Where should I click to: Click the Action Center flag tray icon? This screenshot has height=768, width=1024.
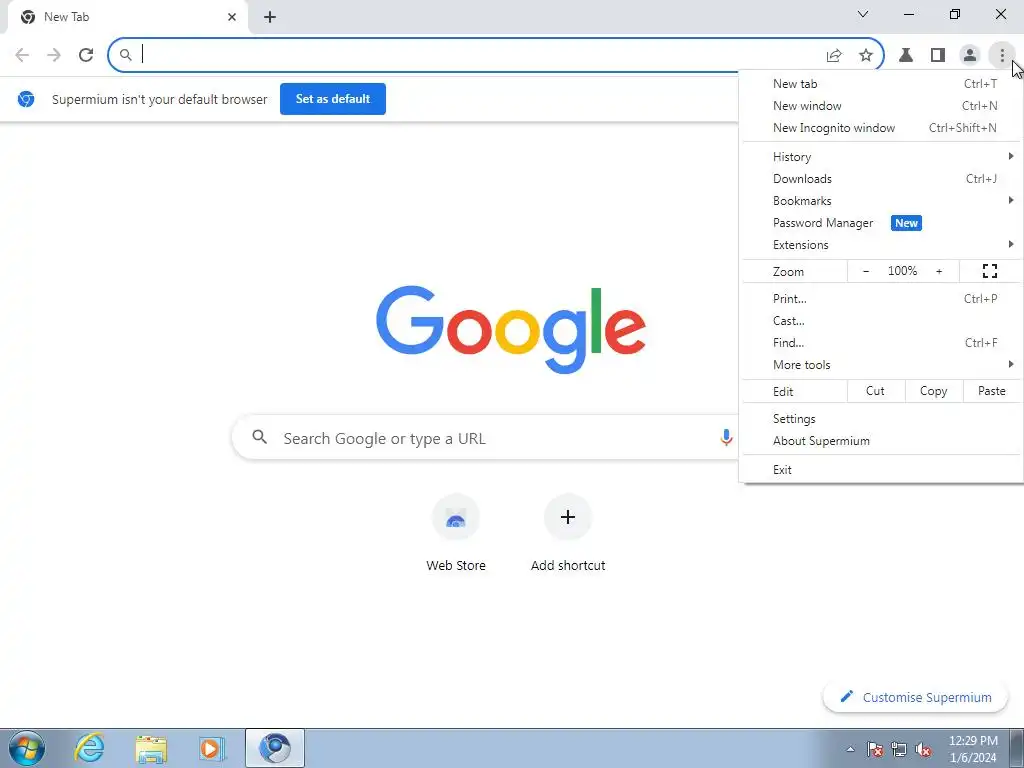875,749
